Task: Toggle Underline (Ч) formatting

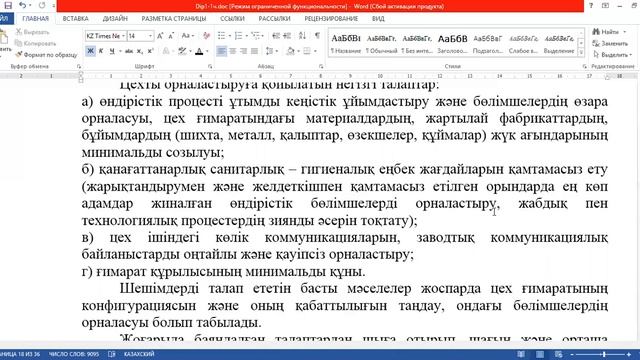Action: [x=111, y=51]
